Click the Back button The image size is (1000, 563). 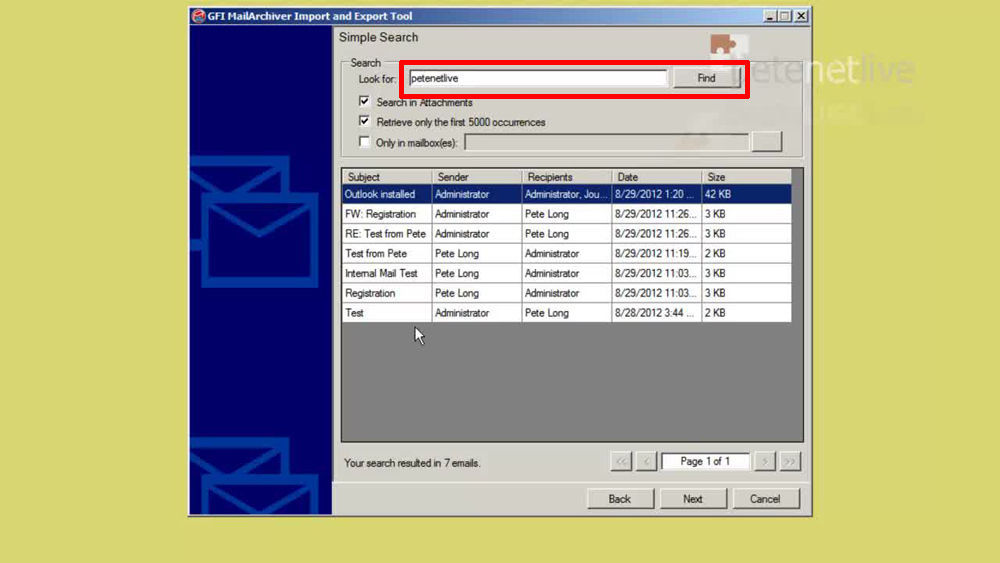point(620,499)
